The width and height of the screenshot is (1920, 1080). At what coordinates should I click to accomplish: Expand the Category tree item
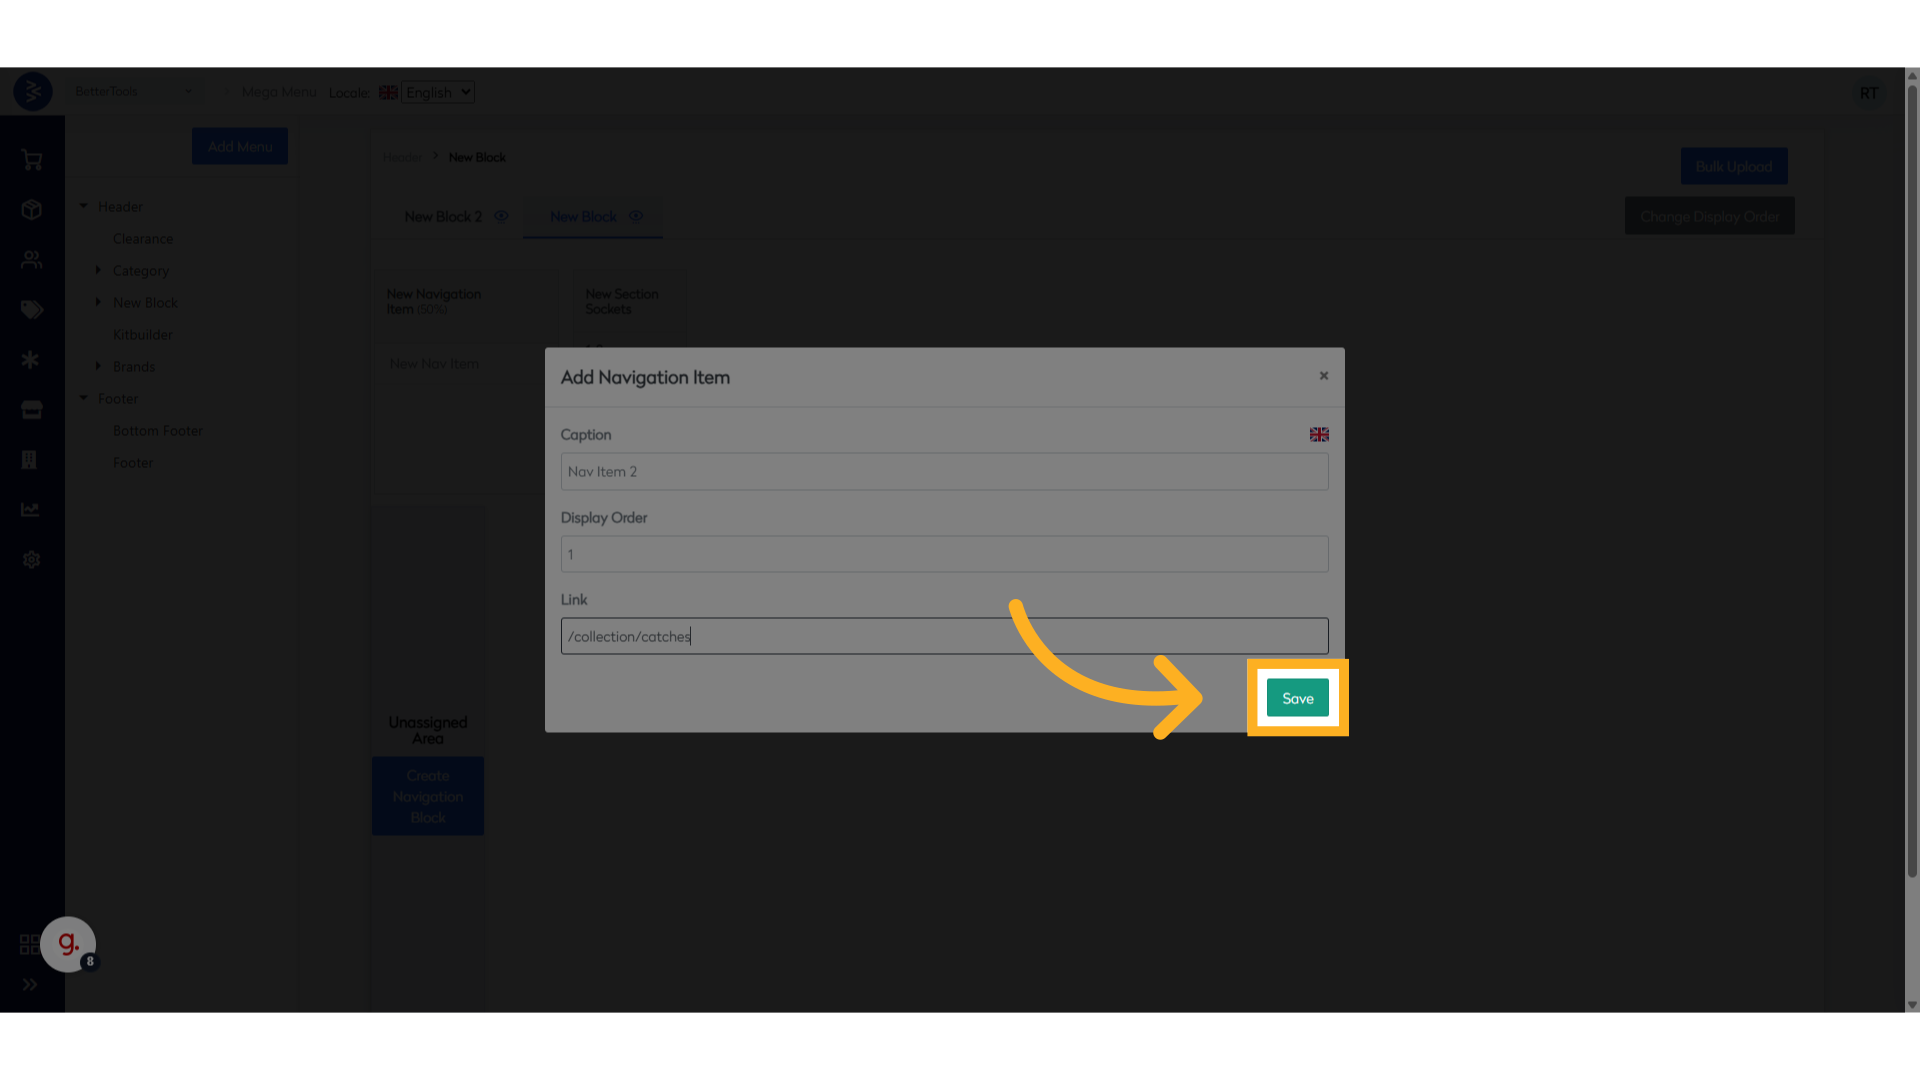[x=98, y=270]
